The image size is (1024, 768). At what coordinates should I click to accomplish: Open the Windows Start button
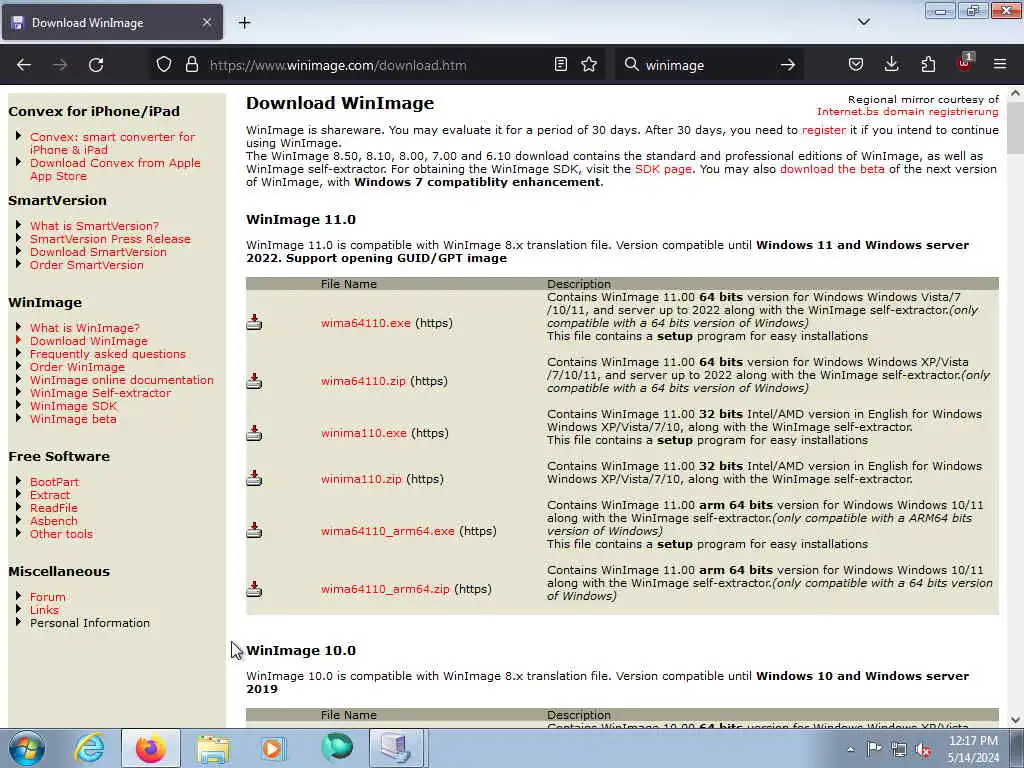pos(27,748)
